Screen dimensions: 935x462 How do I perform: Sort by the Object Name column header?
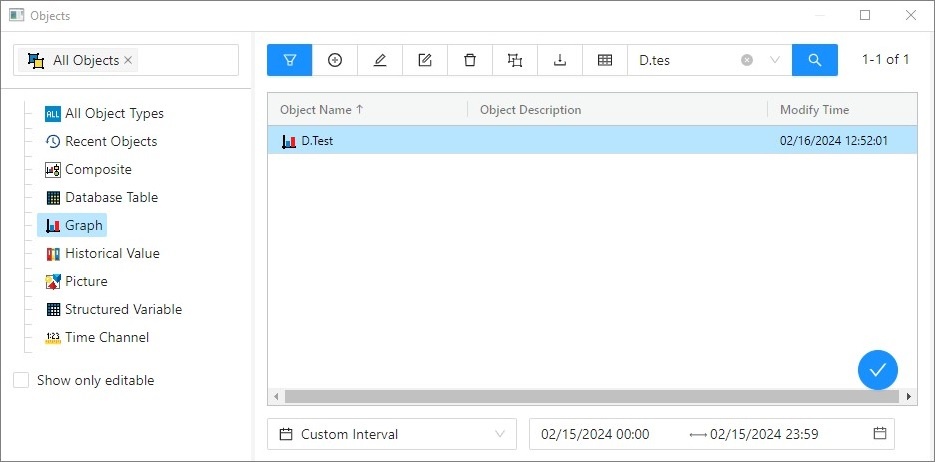click(322, 110)
